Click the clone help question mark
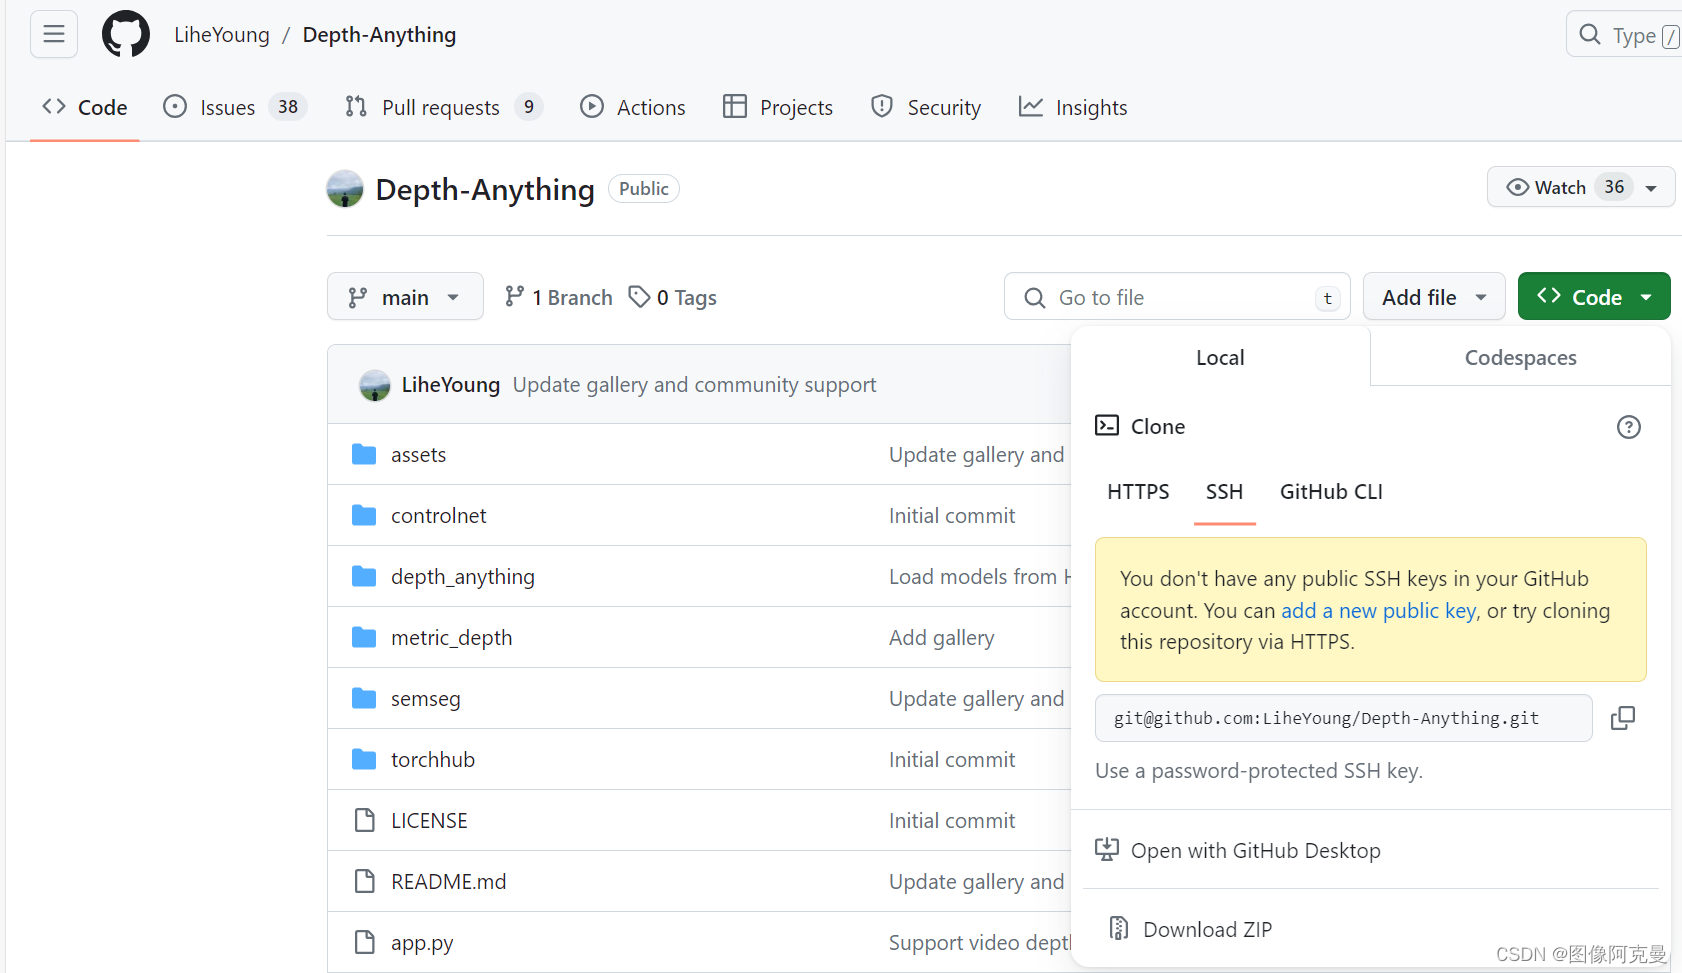This screenshot has height=973, width=1682. click(1629, 426)
